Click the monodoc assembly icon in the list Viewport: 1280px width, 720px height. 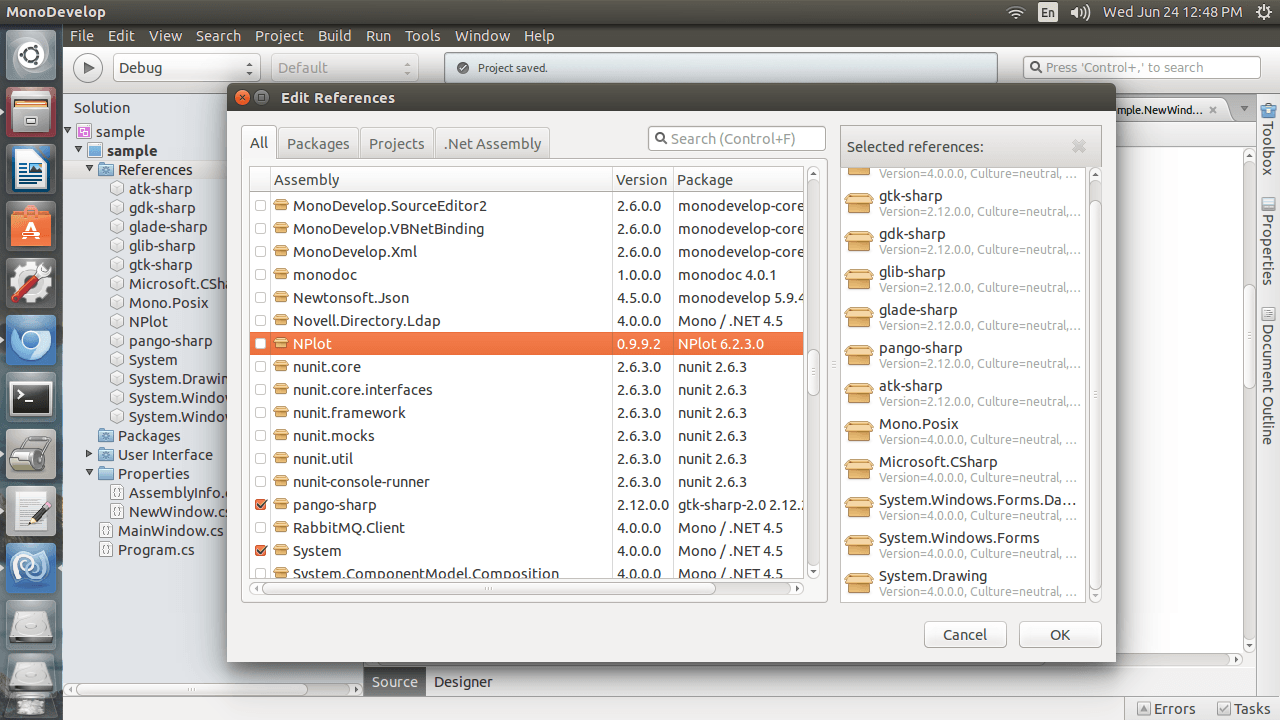pyautogui.click(x=281, y=275)
